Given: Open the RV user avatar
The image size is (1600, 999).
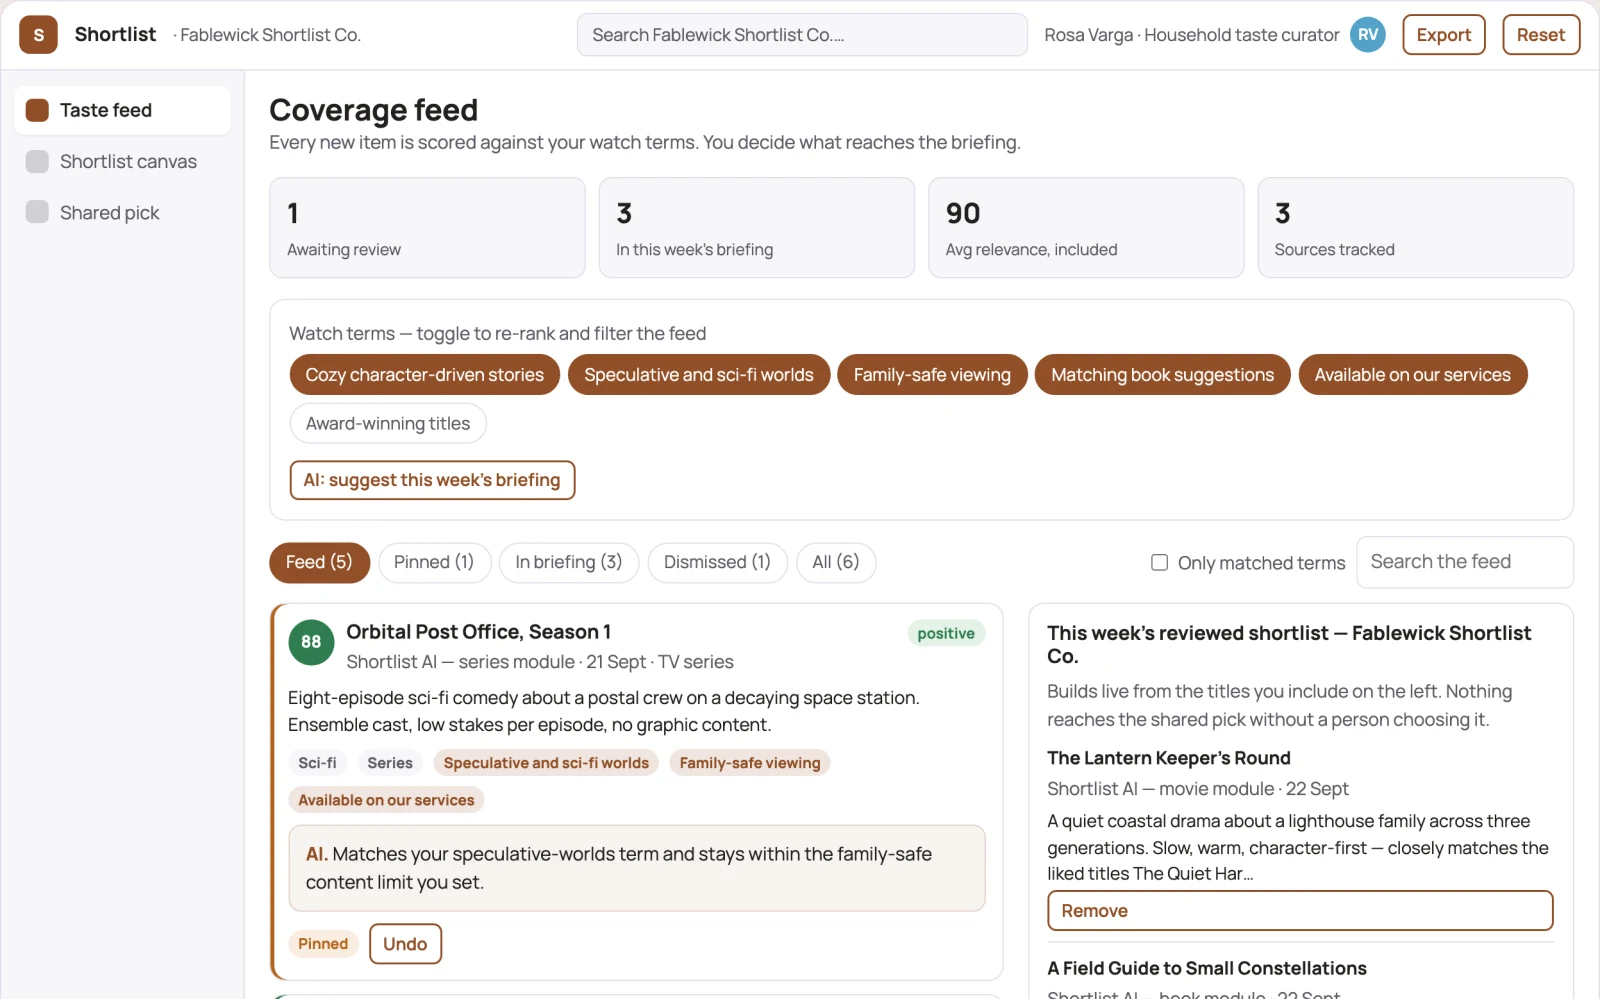Looking at the screenshot, I should coord(1367,35).
